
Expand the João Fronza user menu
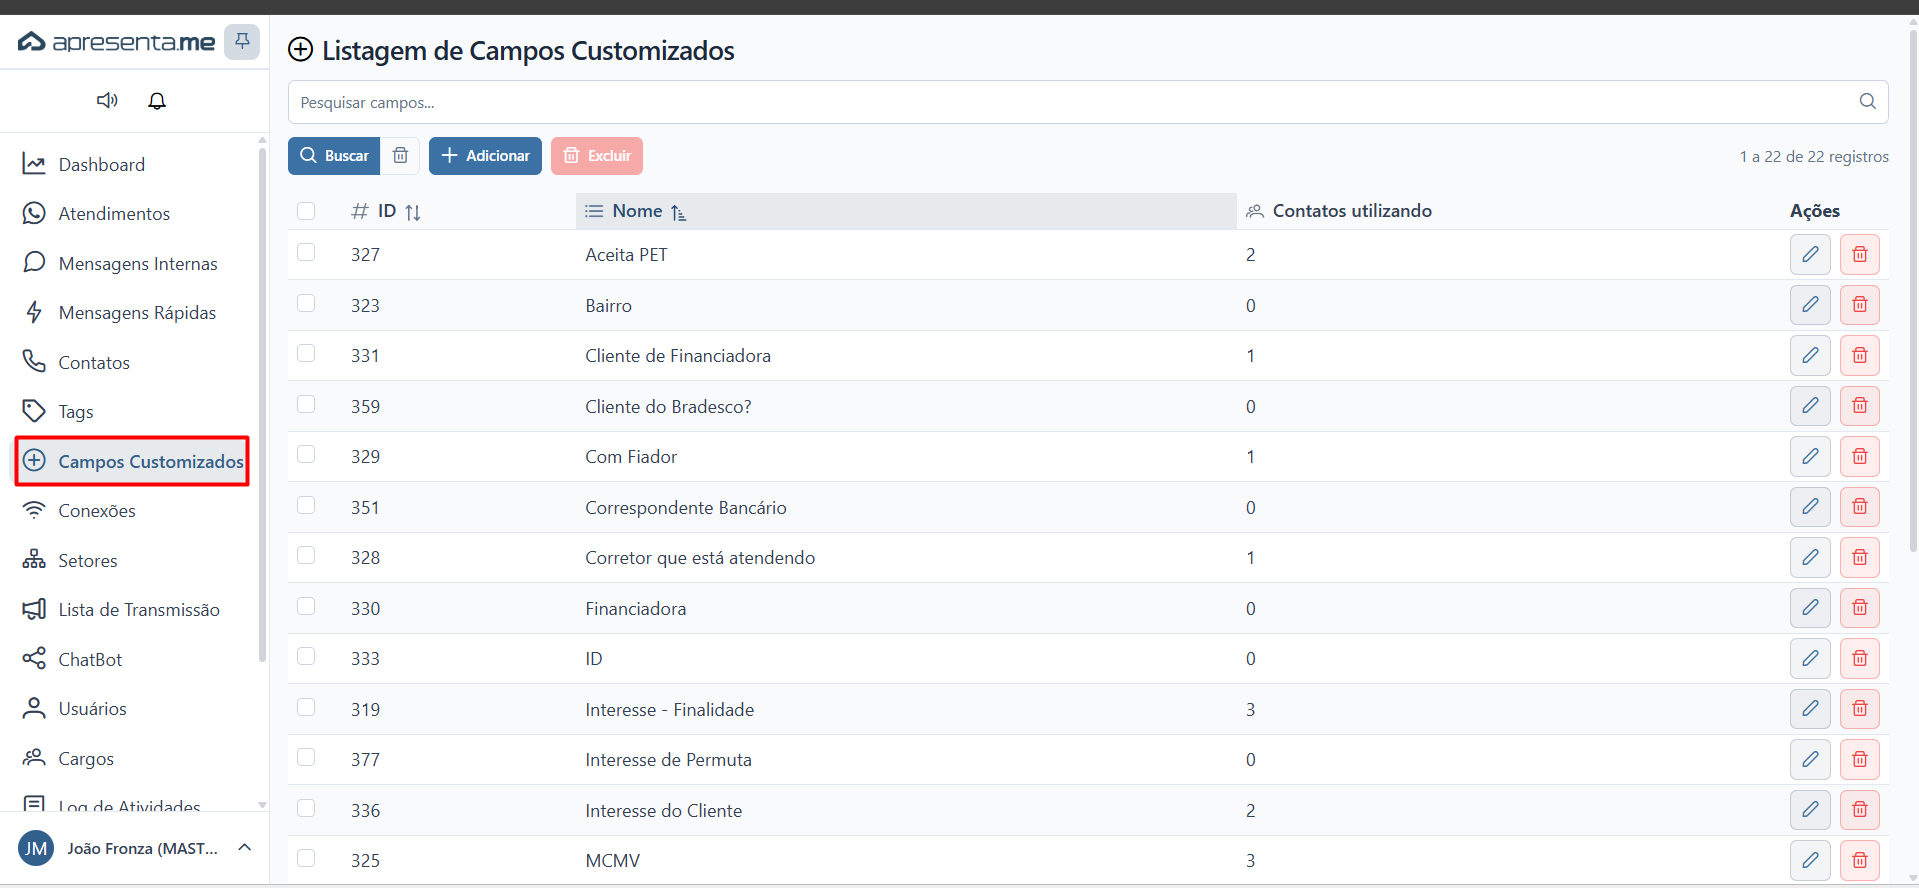tap(244, 848)
